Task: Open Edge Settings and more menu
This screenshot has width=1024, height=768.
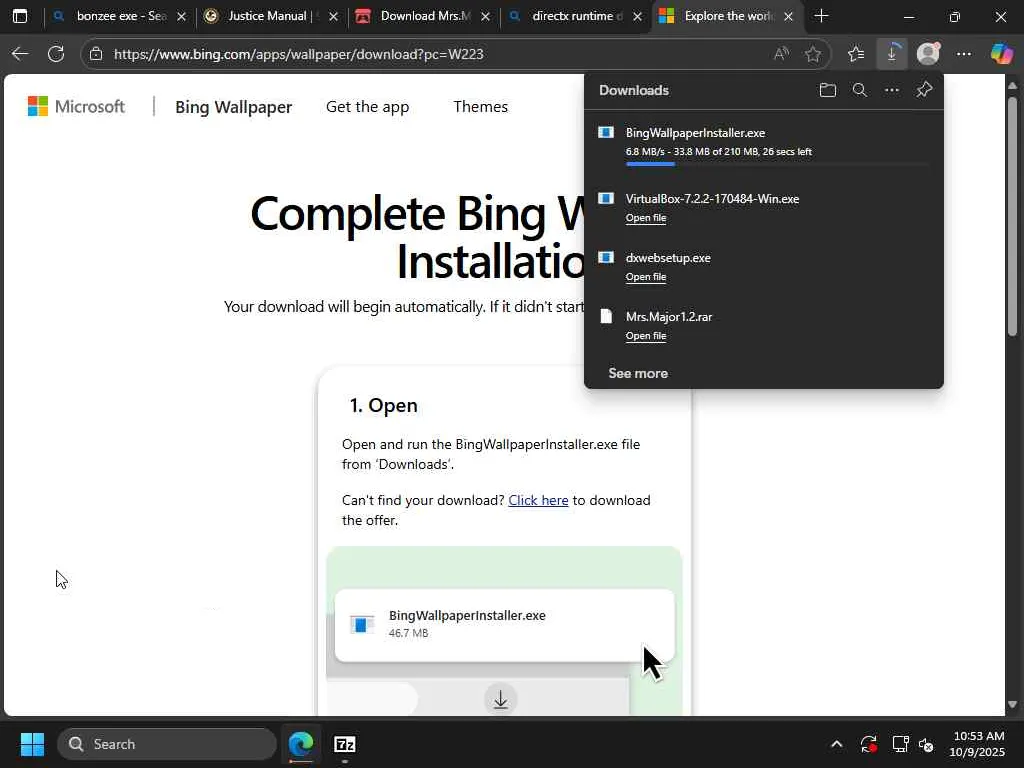Action: point(964,54)
